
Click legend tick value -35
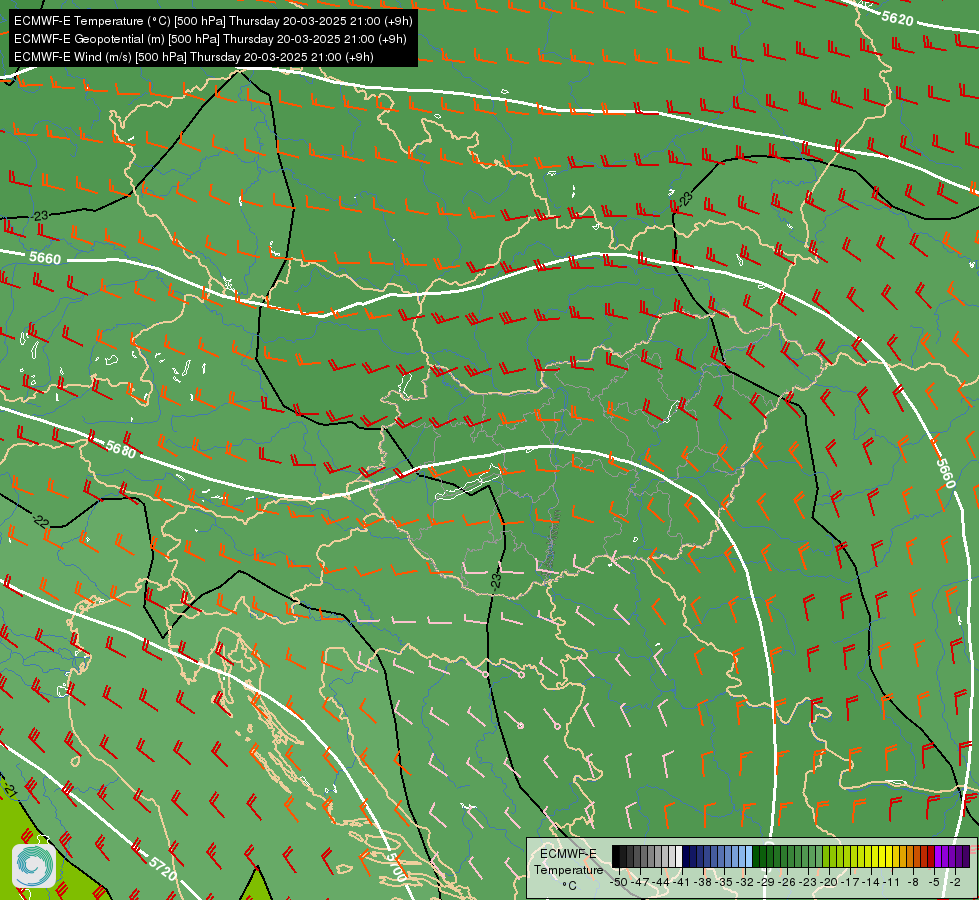pos(724,882)
